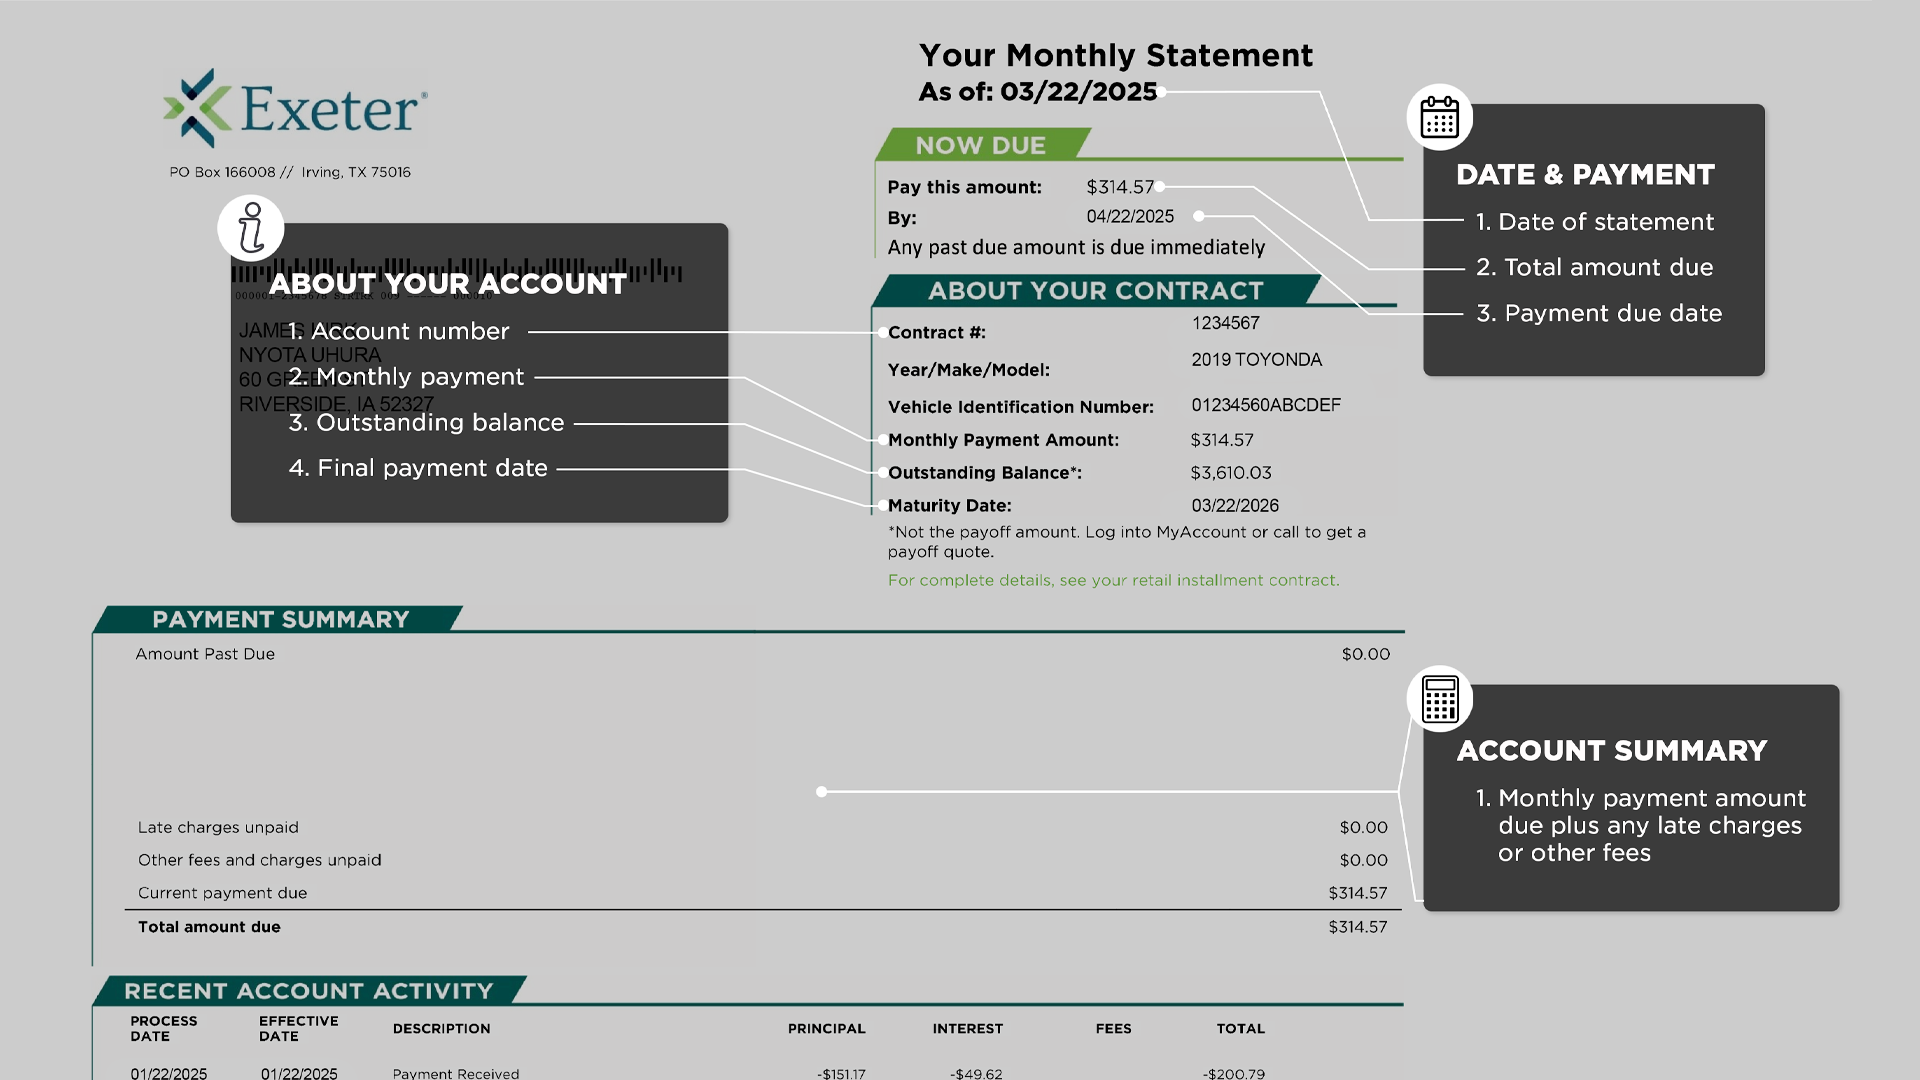The image size is (1920, 1080).
Task: Click the FEES column header
Action: (1114, 1029)
